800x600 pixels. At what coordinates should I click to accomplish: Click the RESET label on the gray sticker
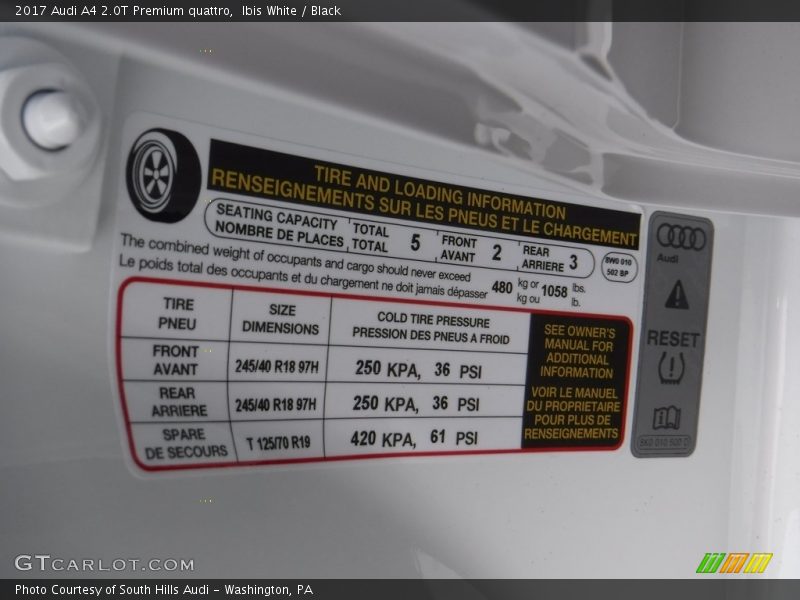click(673, 339)
